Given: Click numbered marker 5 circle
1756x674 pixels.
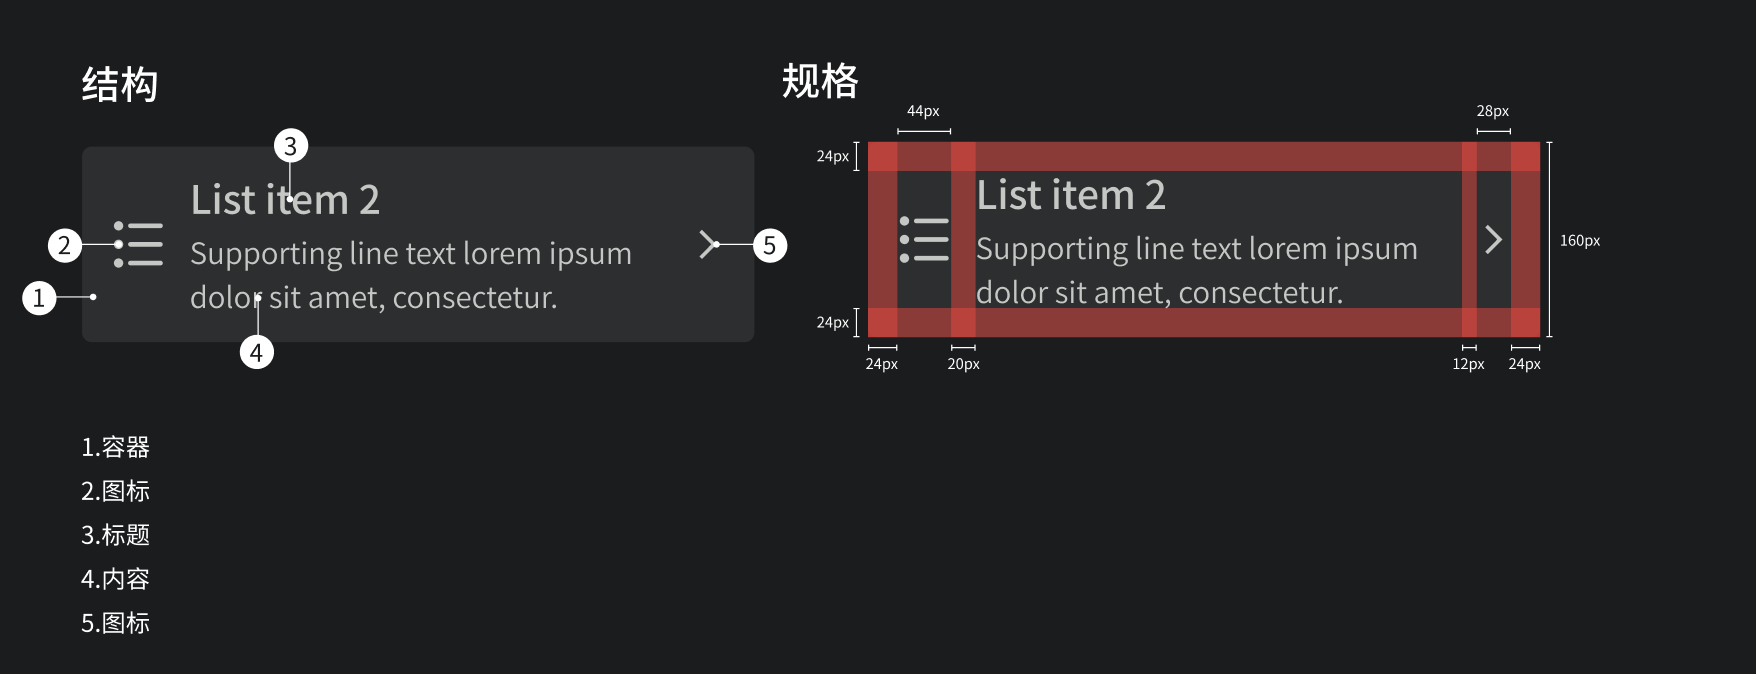Looking at the screenshot, I should [770, 245].
